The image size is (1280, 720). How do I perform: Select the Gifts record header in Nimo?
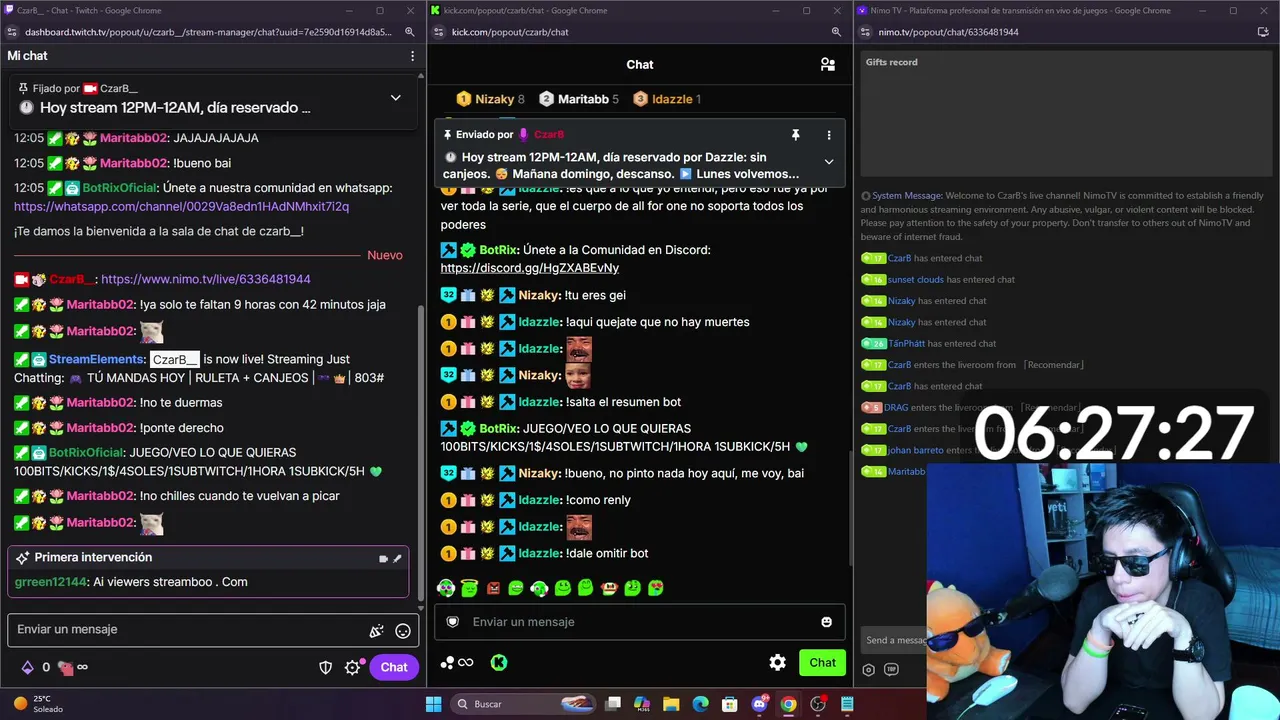coord(891,62)
